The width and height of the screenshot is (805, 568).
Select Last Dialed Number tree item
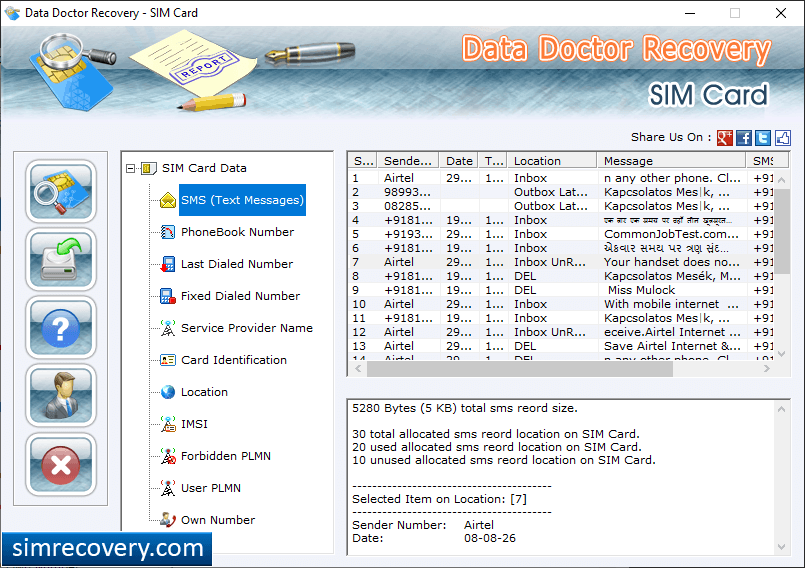click(237, 264)
